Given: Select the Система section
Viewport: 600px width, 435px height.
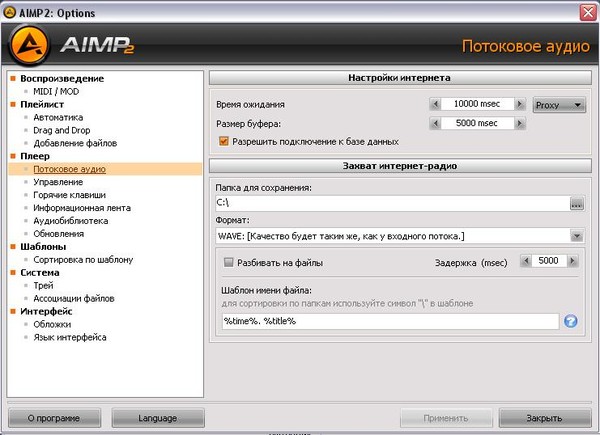Looking at the screenshot, I should pos(40,273).
